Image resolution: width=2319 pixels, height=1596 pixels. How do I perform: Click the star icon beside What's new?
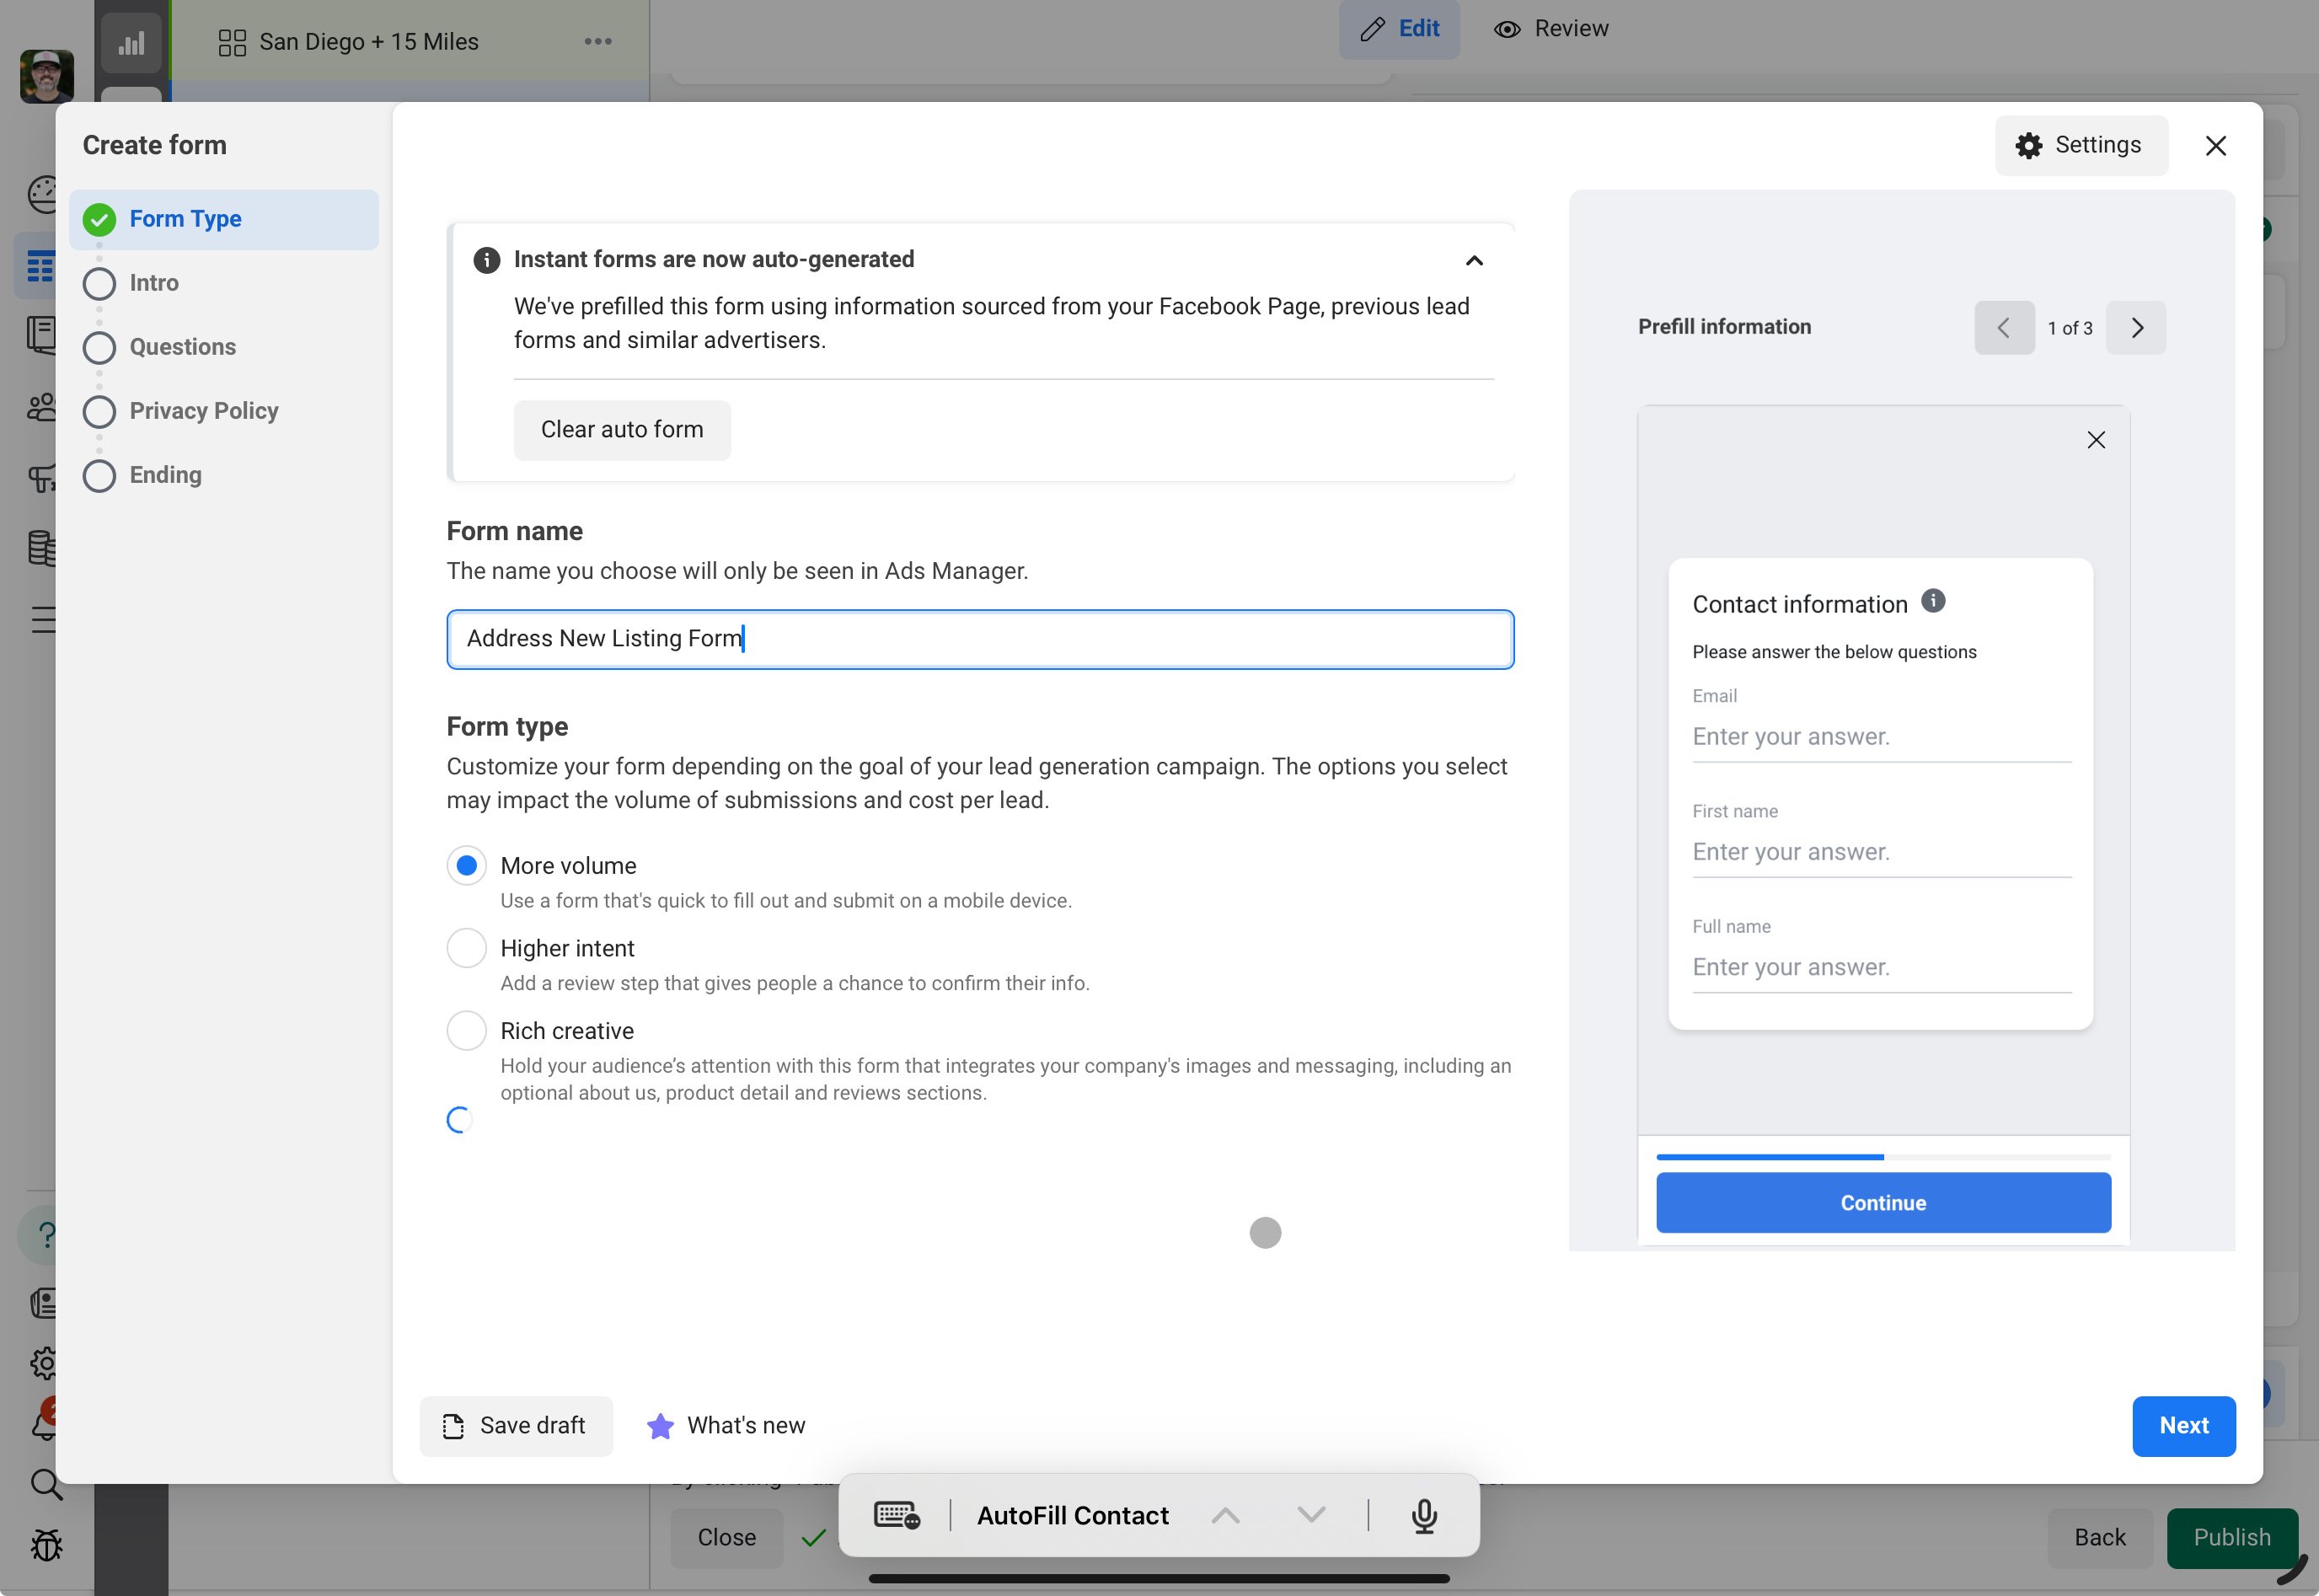[x=660, y=1426]
